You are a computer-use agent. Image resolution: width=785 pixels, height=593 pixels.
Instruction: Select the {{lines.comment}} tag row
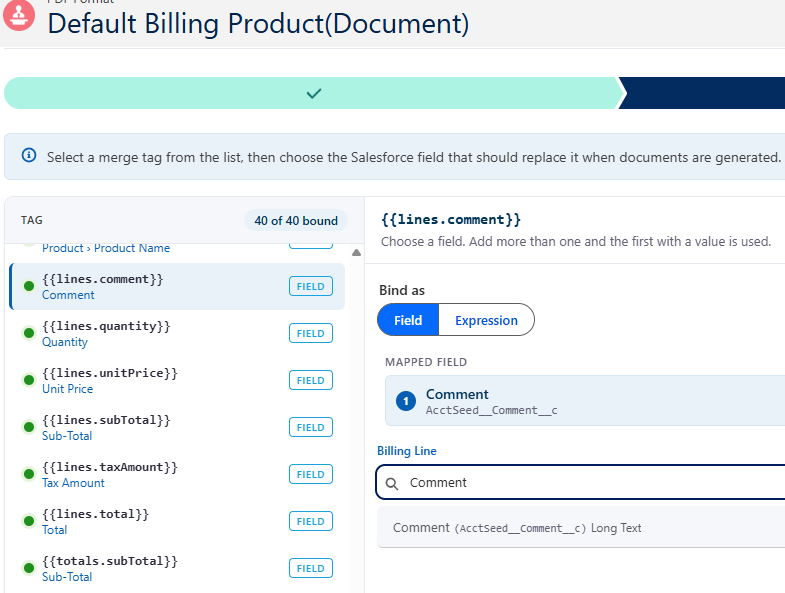(x=177, y=286)
